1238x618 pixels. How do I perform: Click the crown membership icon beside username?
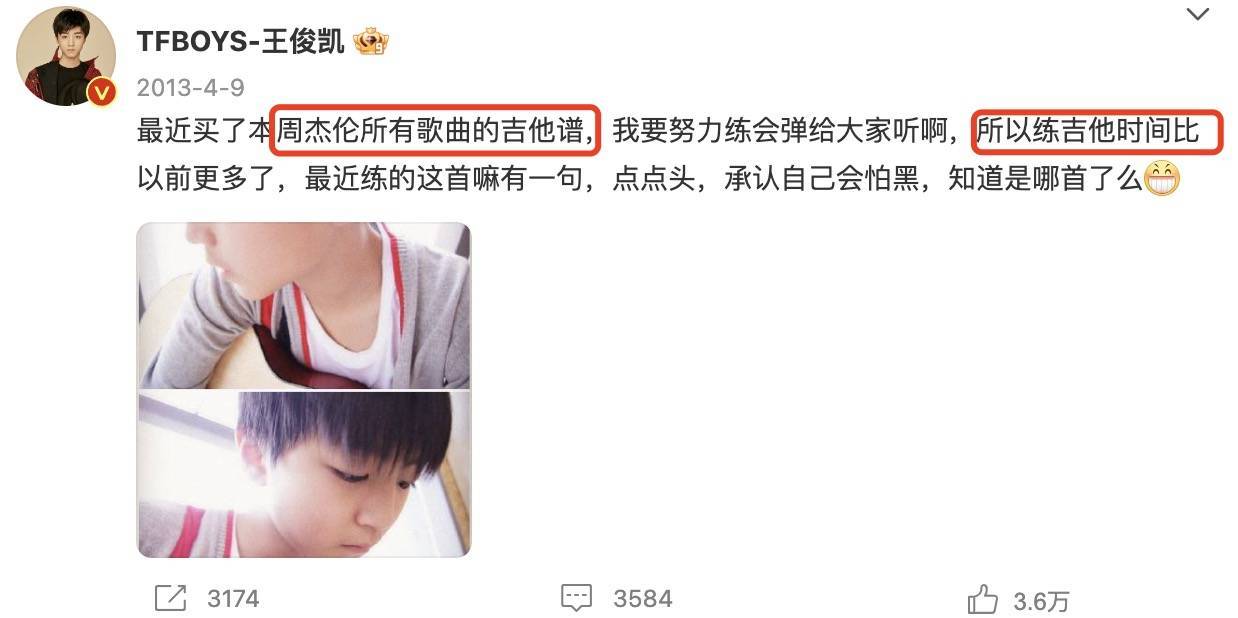(371, 41)
